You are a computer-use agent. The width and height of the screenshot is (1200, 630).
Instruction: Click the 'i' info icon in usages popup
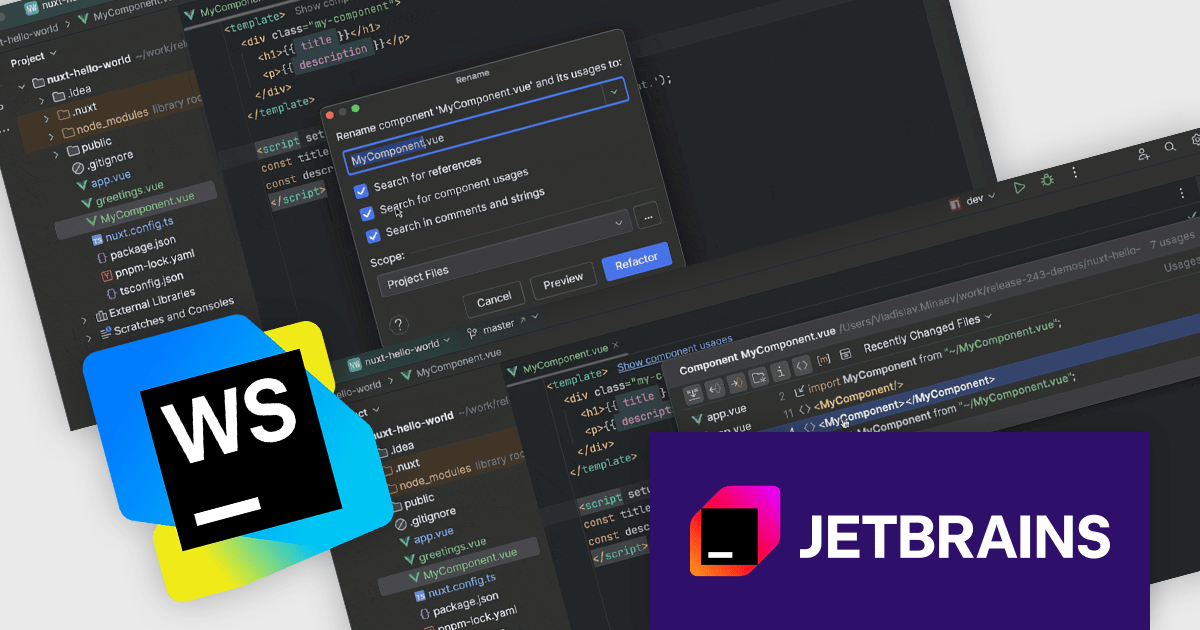781,372
